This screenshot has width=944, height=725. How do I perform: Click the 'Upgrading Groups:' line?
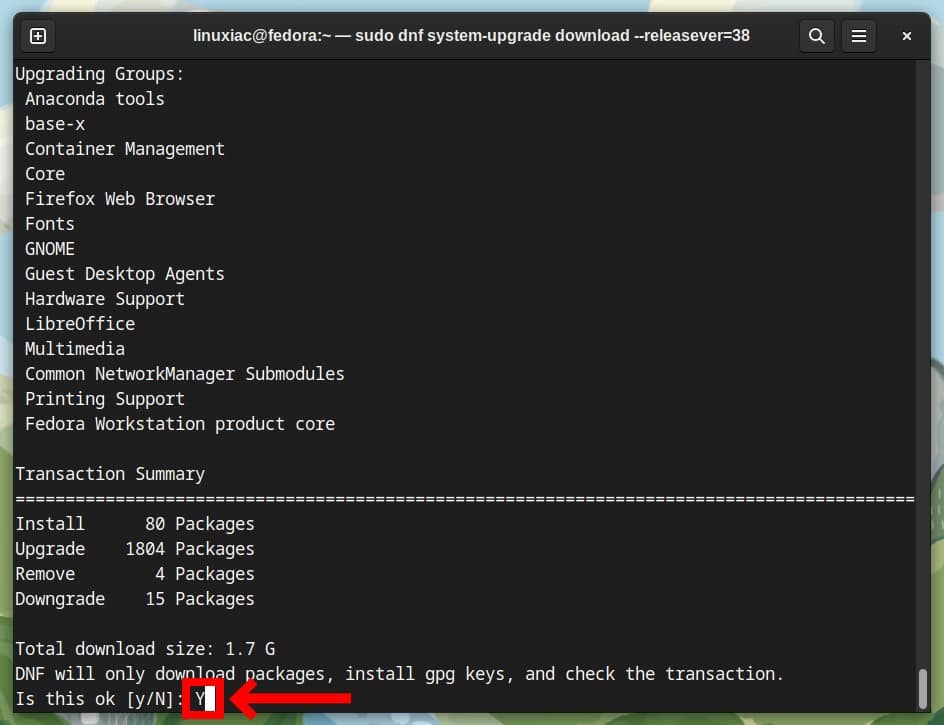[99, 74]
